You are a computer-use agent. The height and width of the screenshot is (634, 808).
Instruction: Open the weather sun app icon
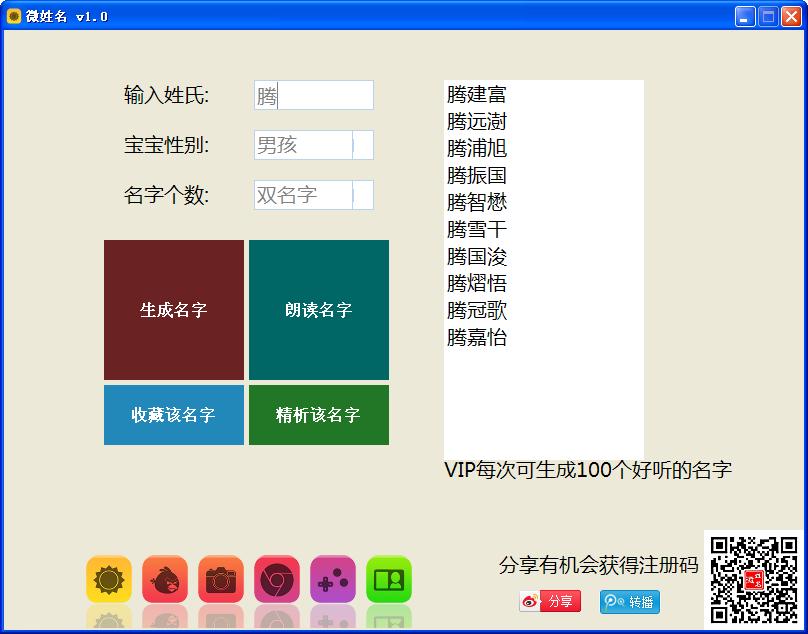(109, 580)
